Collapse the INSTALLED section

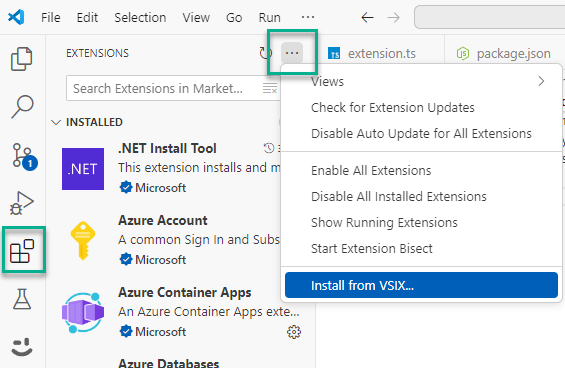56,123
